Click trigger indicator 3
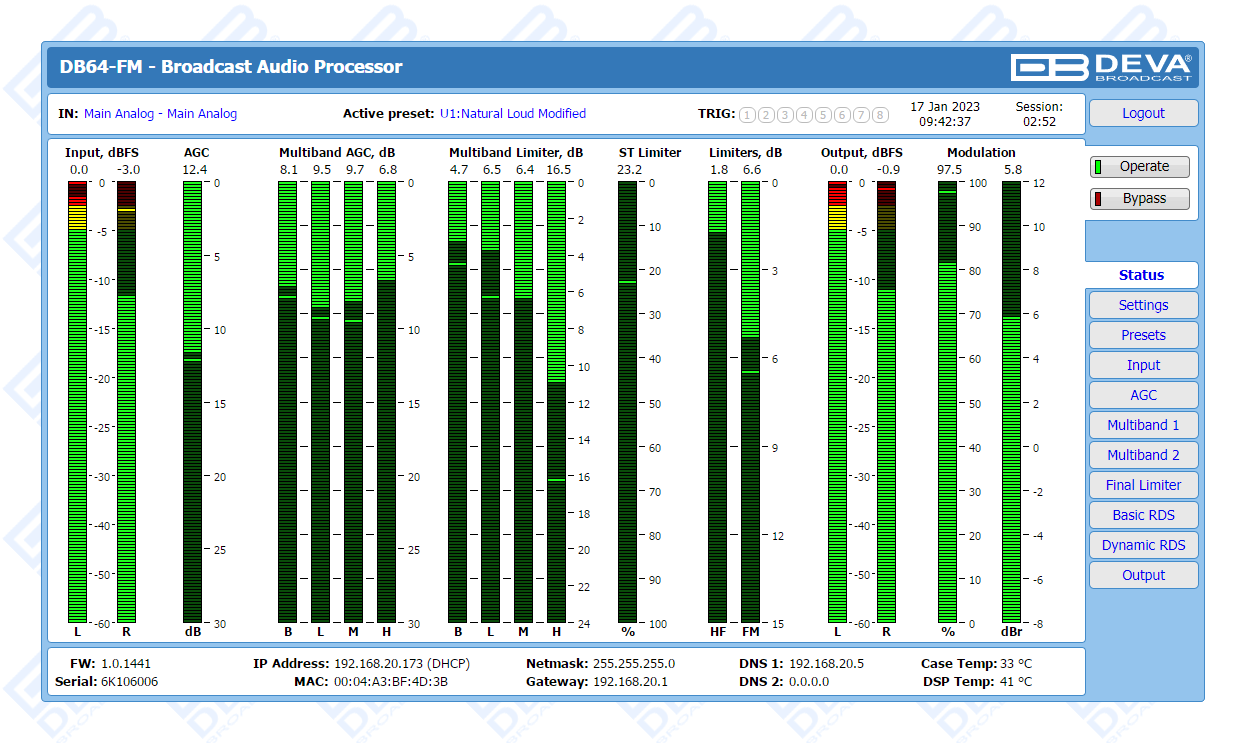The image size is (1246, 743). point(785,115)
